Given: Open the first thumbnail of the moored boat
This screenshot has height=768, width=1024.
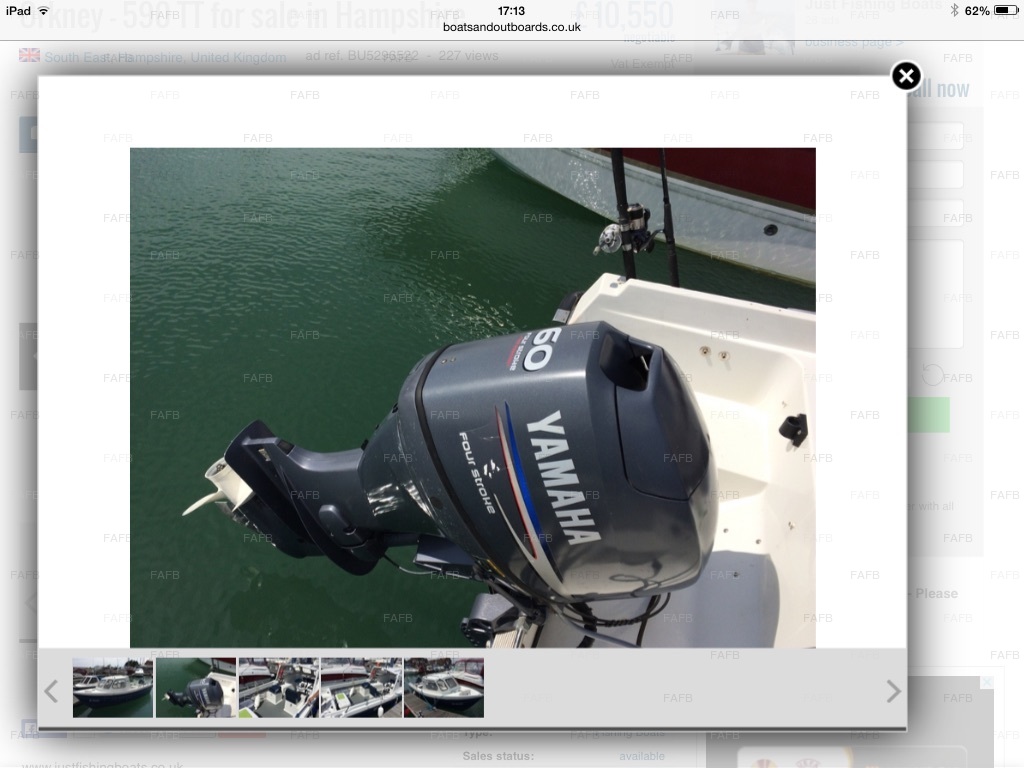Looking at the screenshot, I should coord(113,688).
